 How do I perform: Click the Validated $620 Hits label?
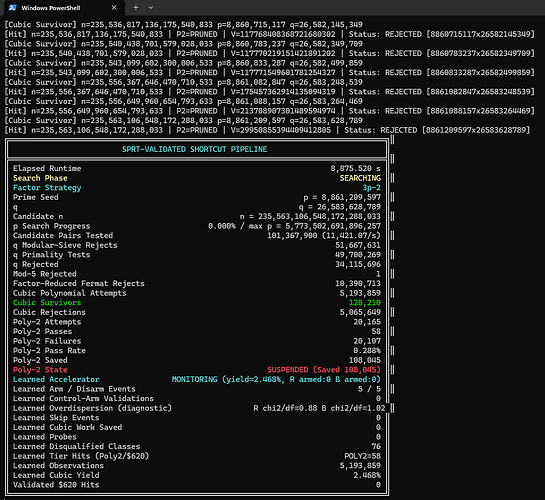point(56,485)
